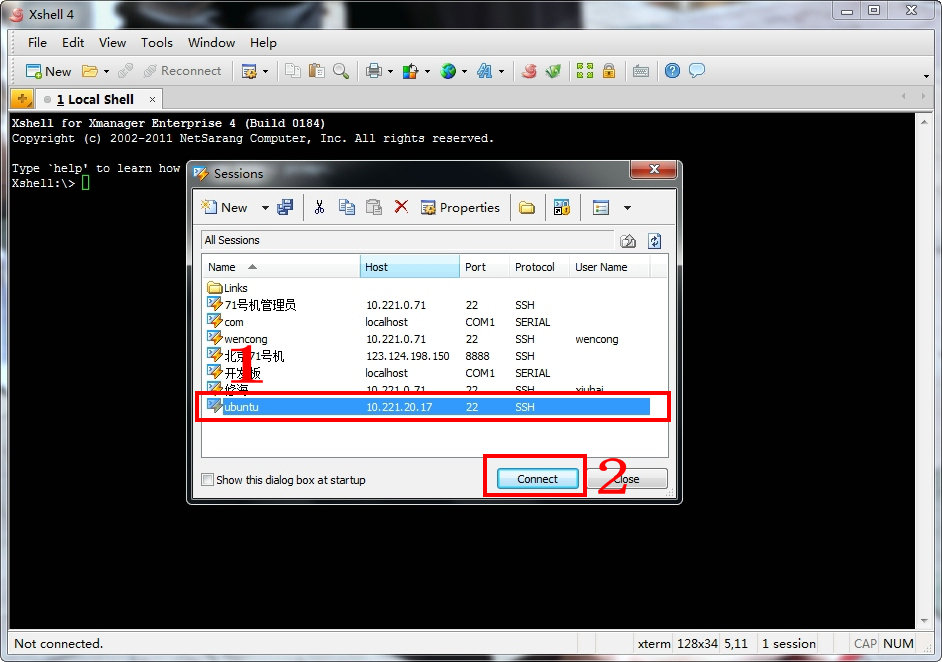Click the new folder icon in Sessions dialog

[x=527, y=208]
